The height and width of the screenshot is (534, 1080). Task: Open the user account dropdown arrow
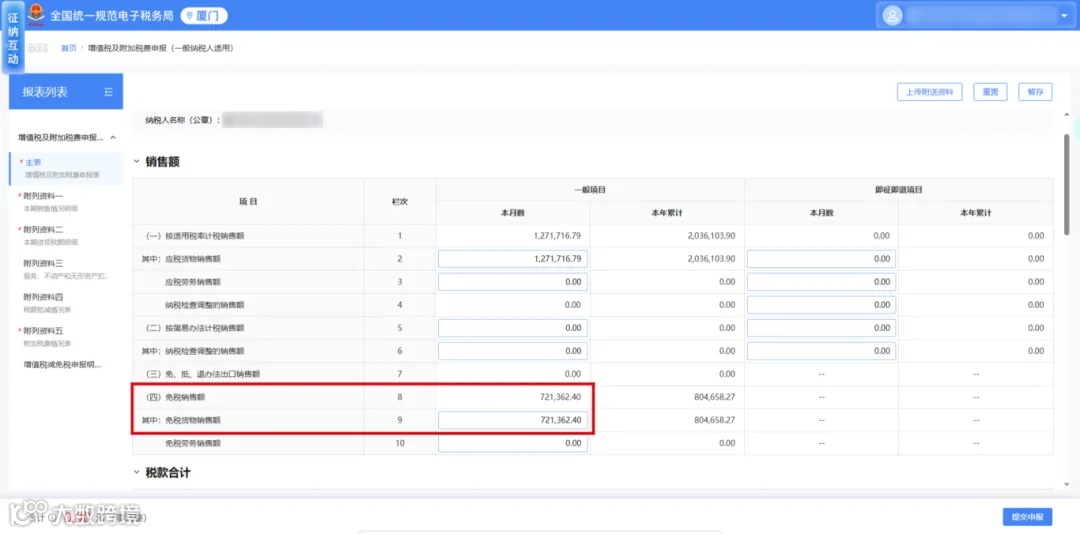1063,16
